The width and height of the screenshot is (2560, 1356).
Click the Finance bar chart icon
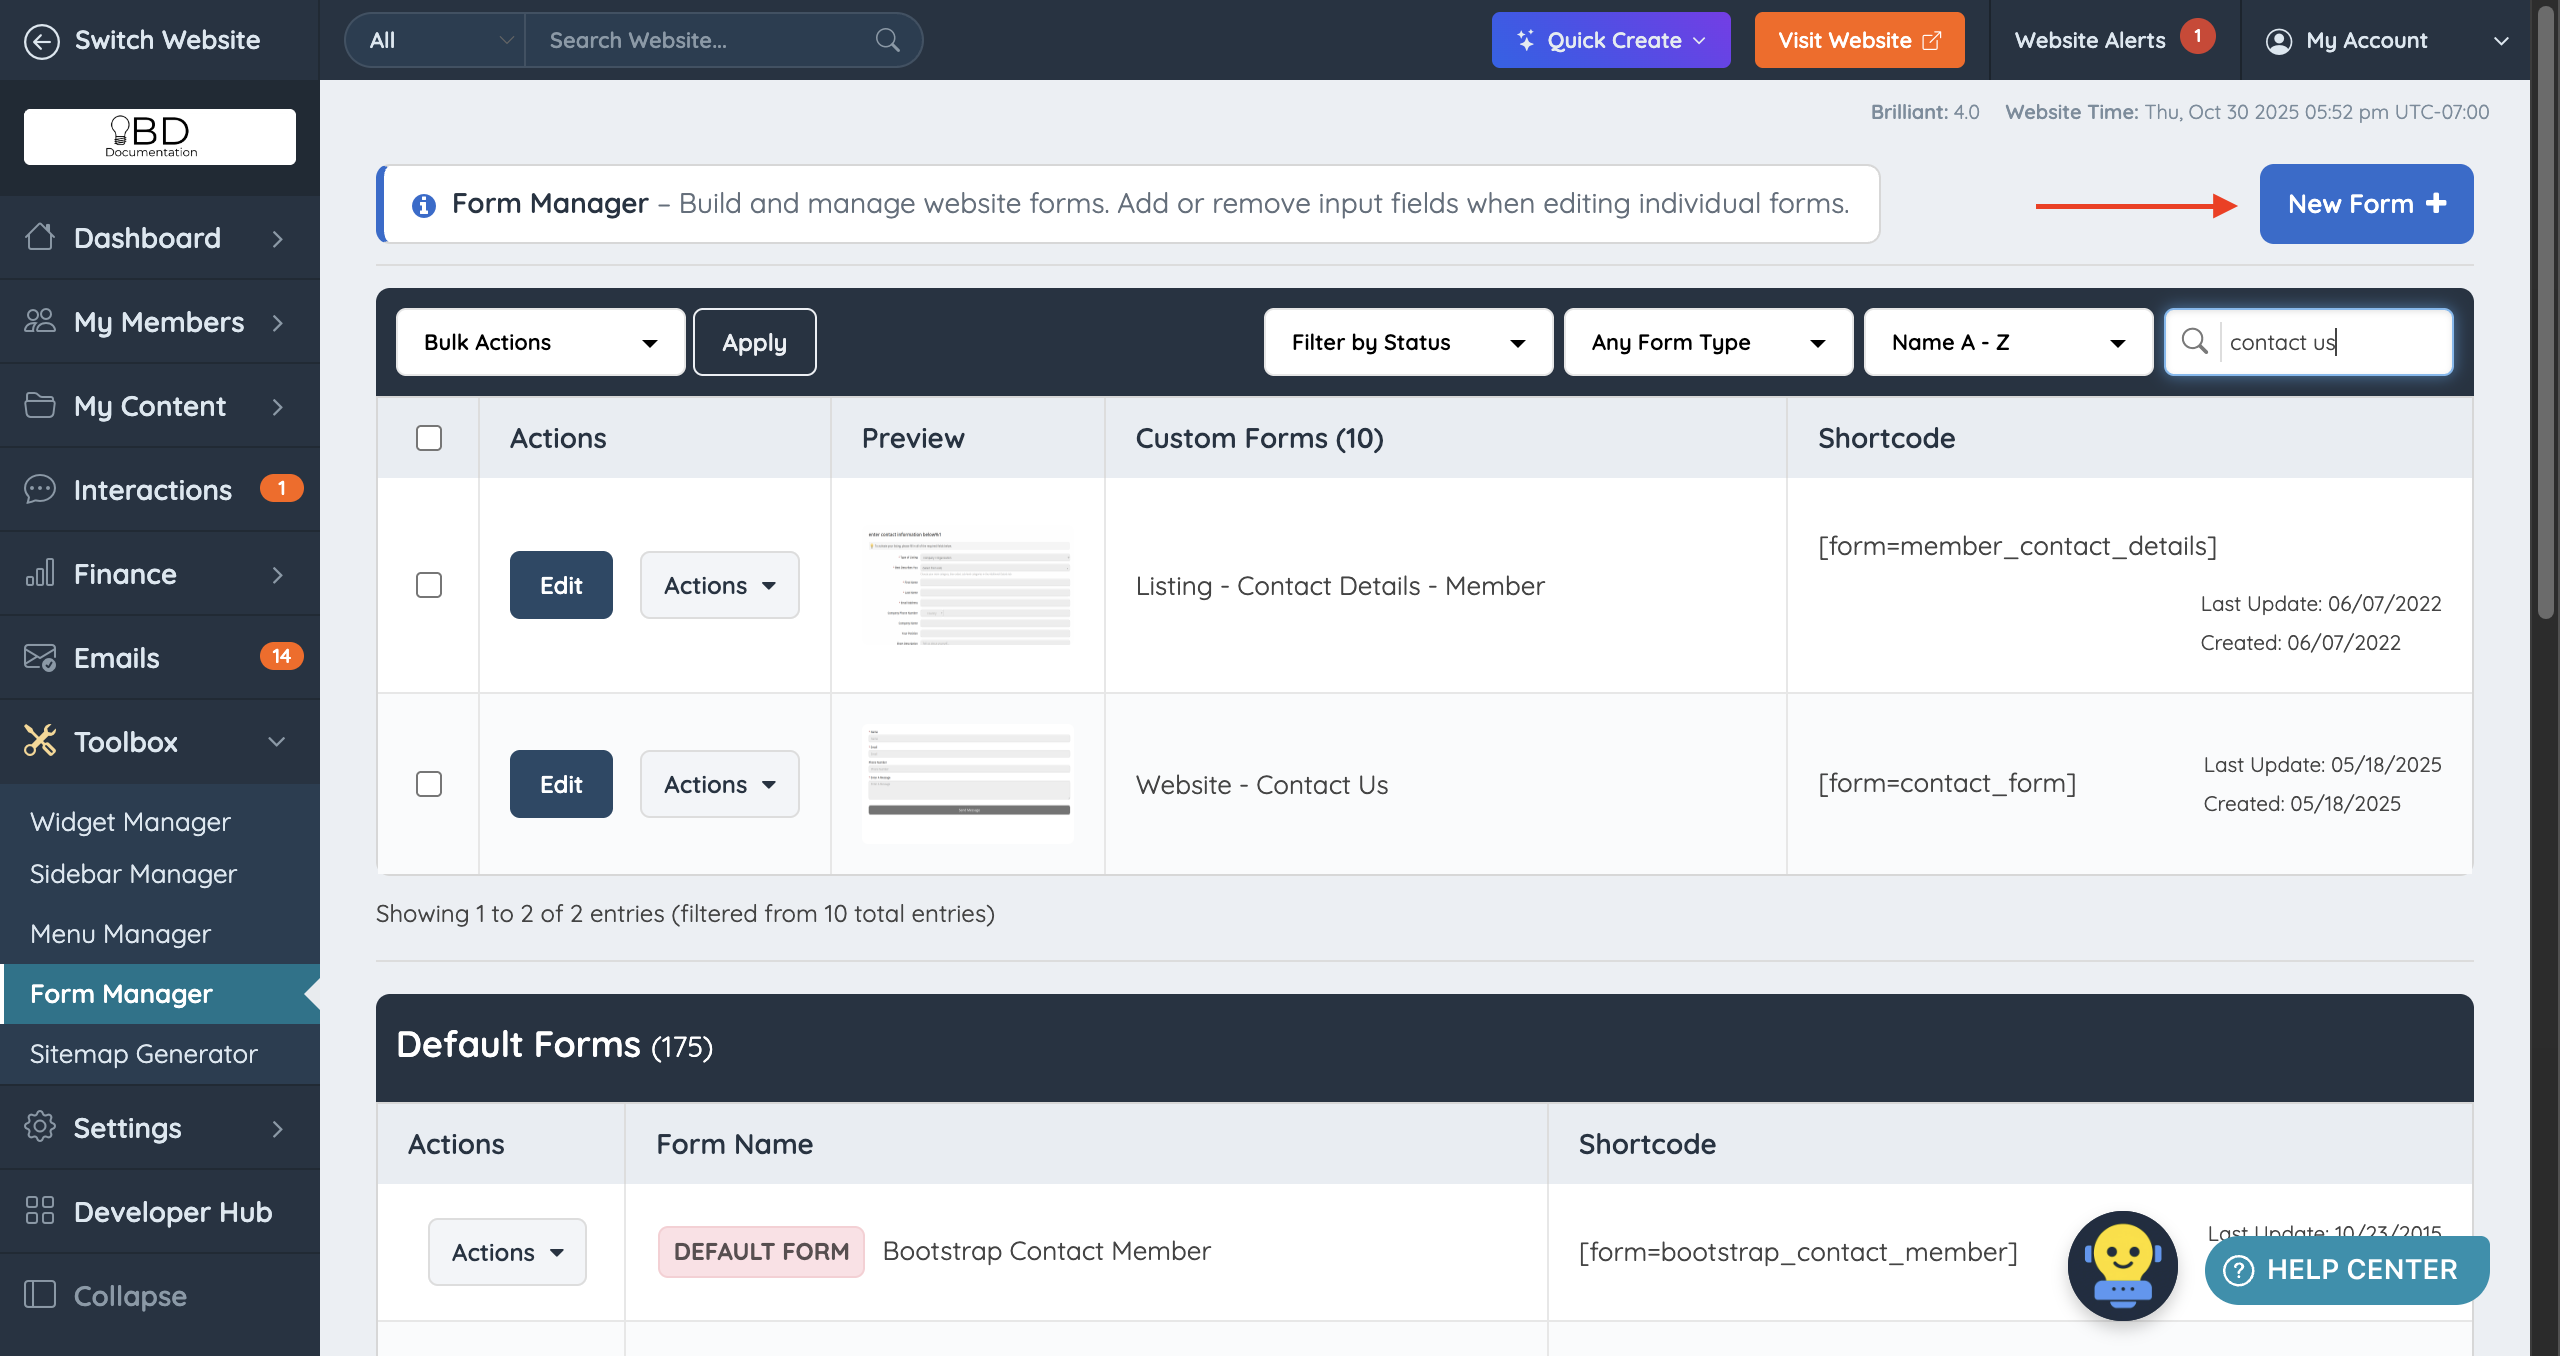[40, 573]
